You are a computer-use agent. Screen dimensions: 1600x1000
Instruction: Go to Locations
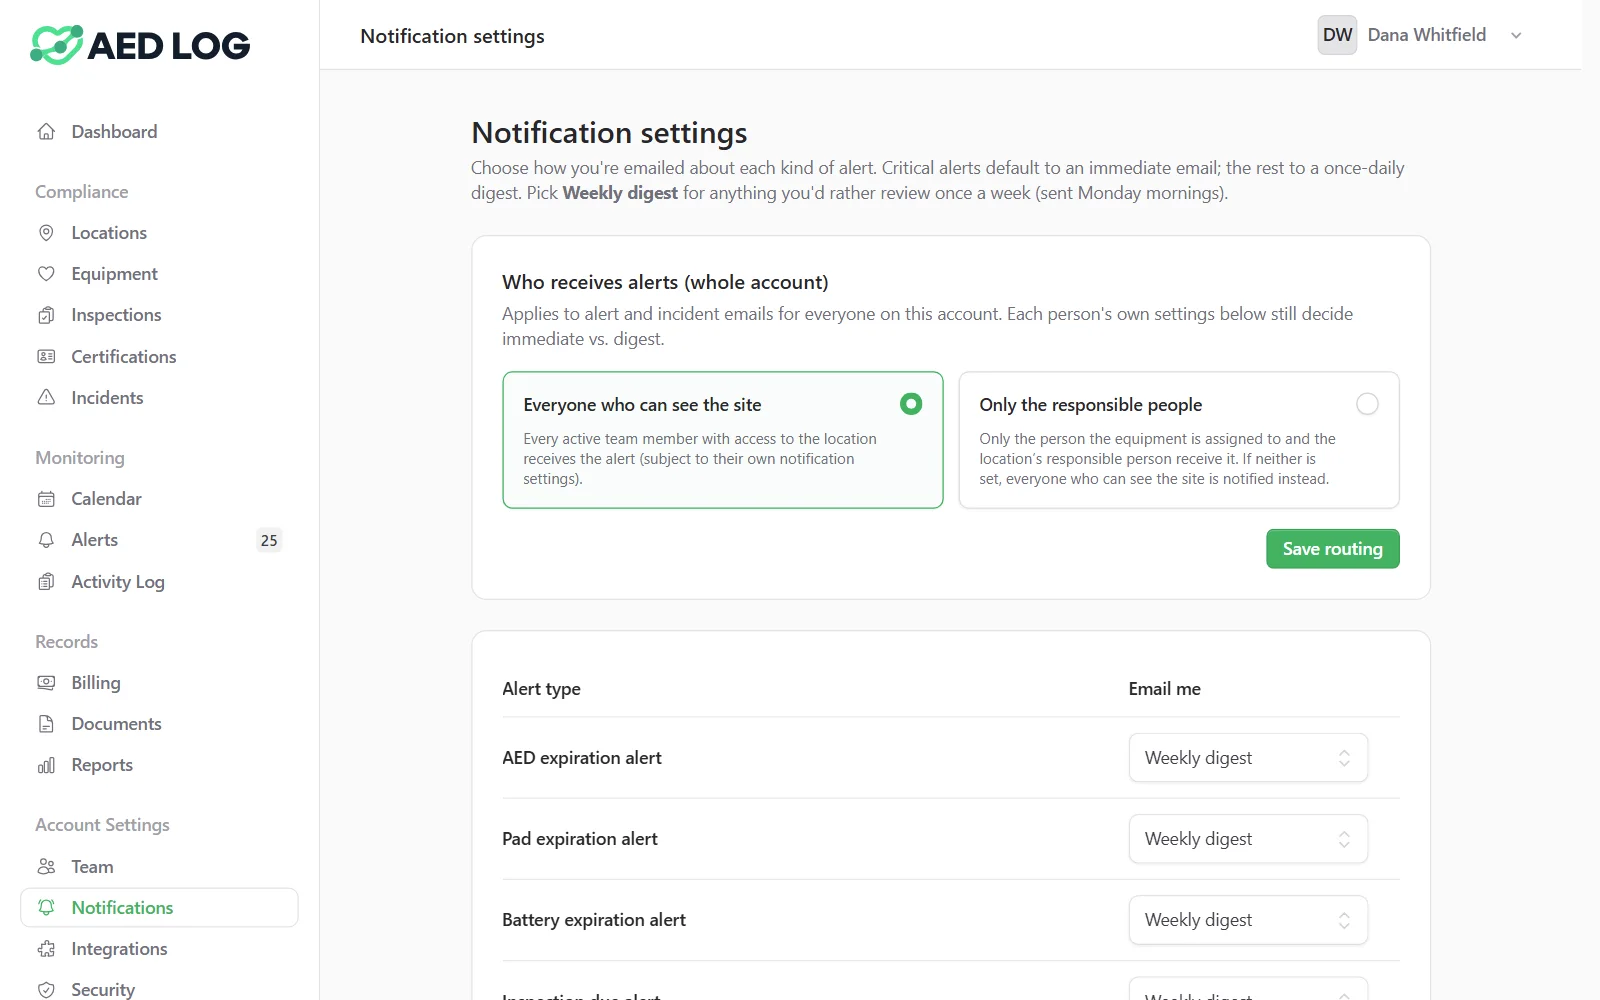pos(159,233)
